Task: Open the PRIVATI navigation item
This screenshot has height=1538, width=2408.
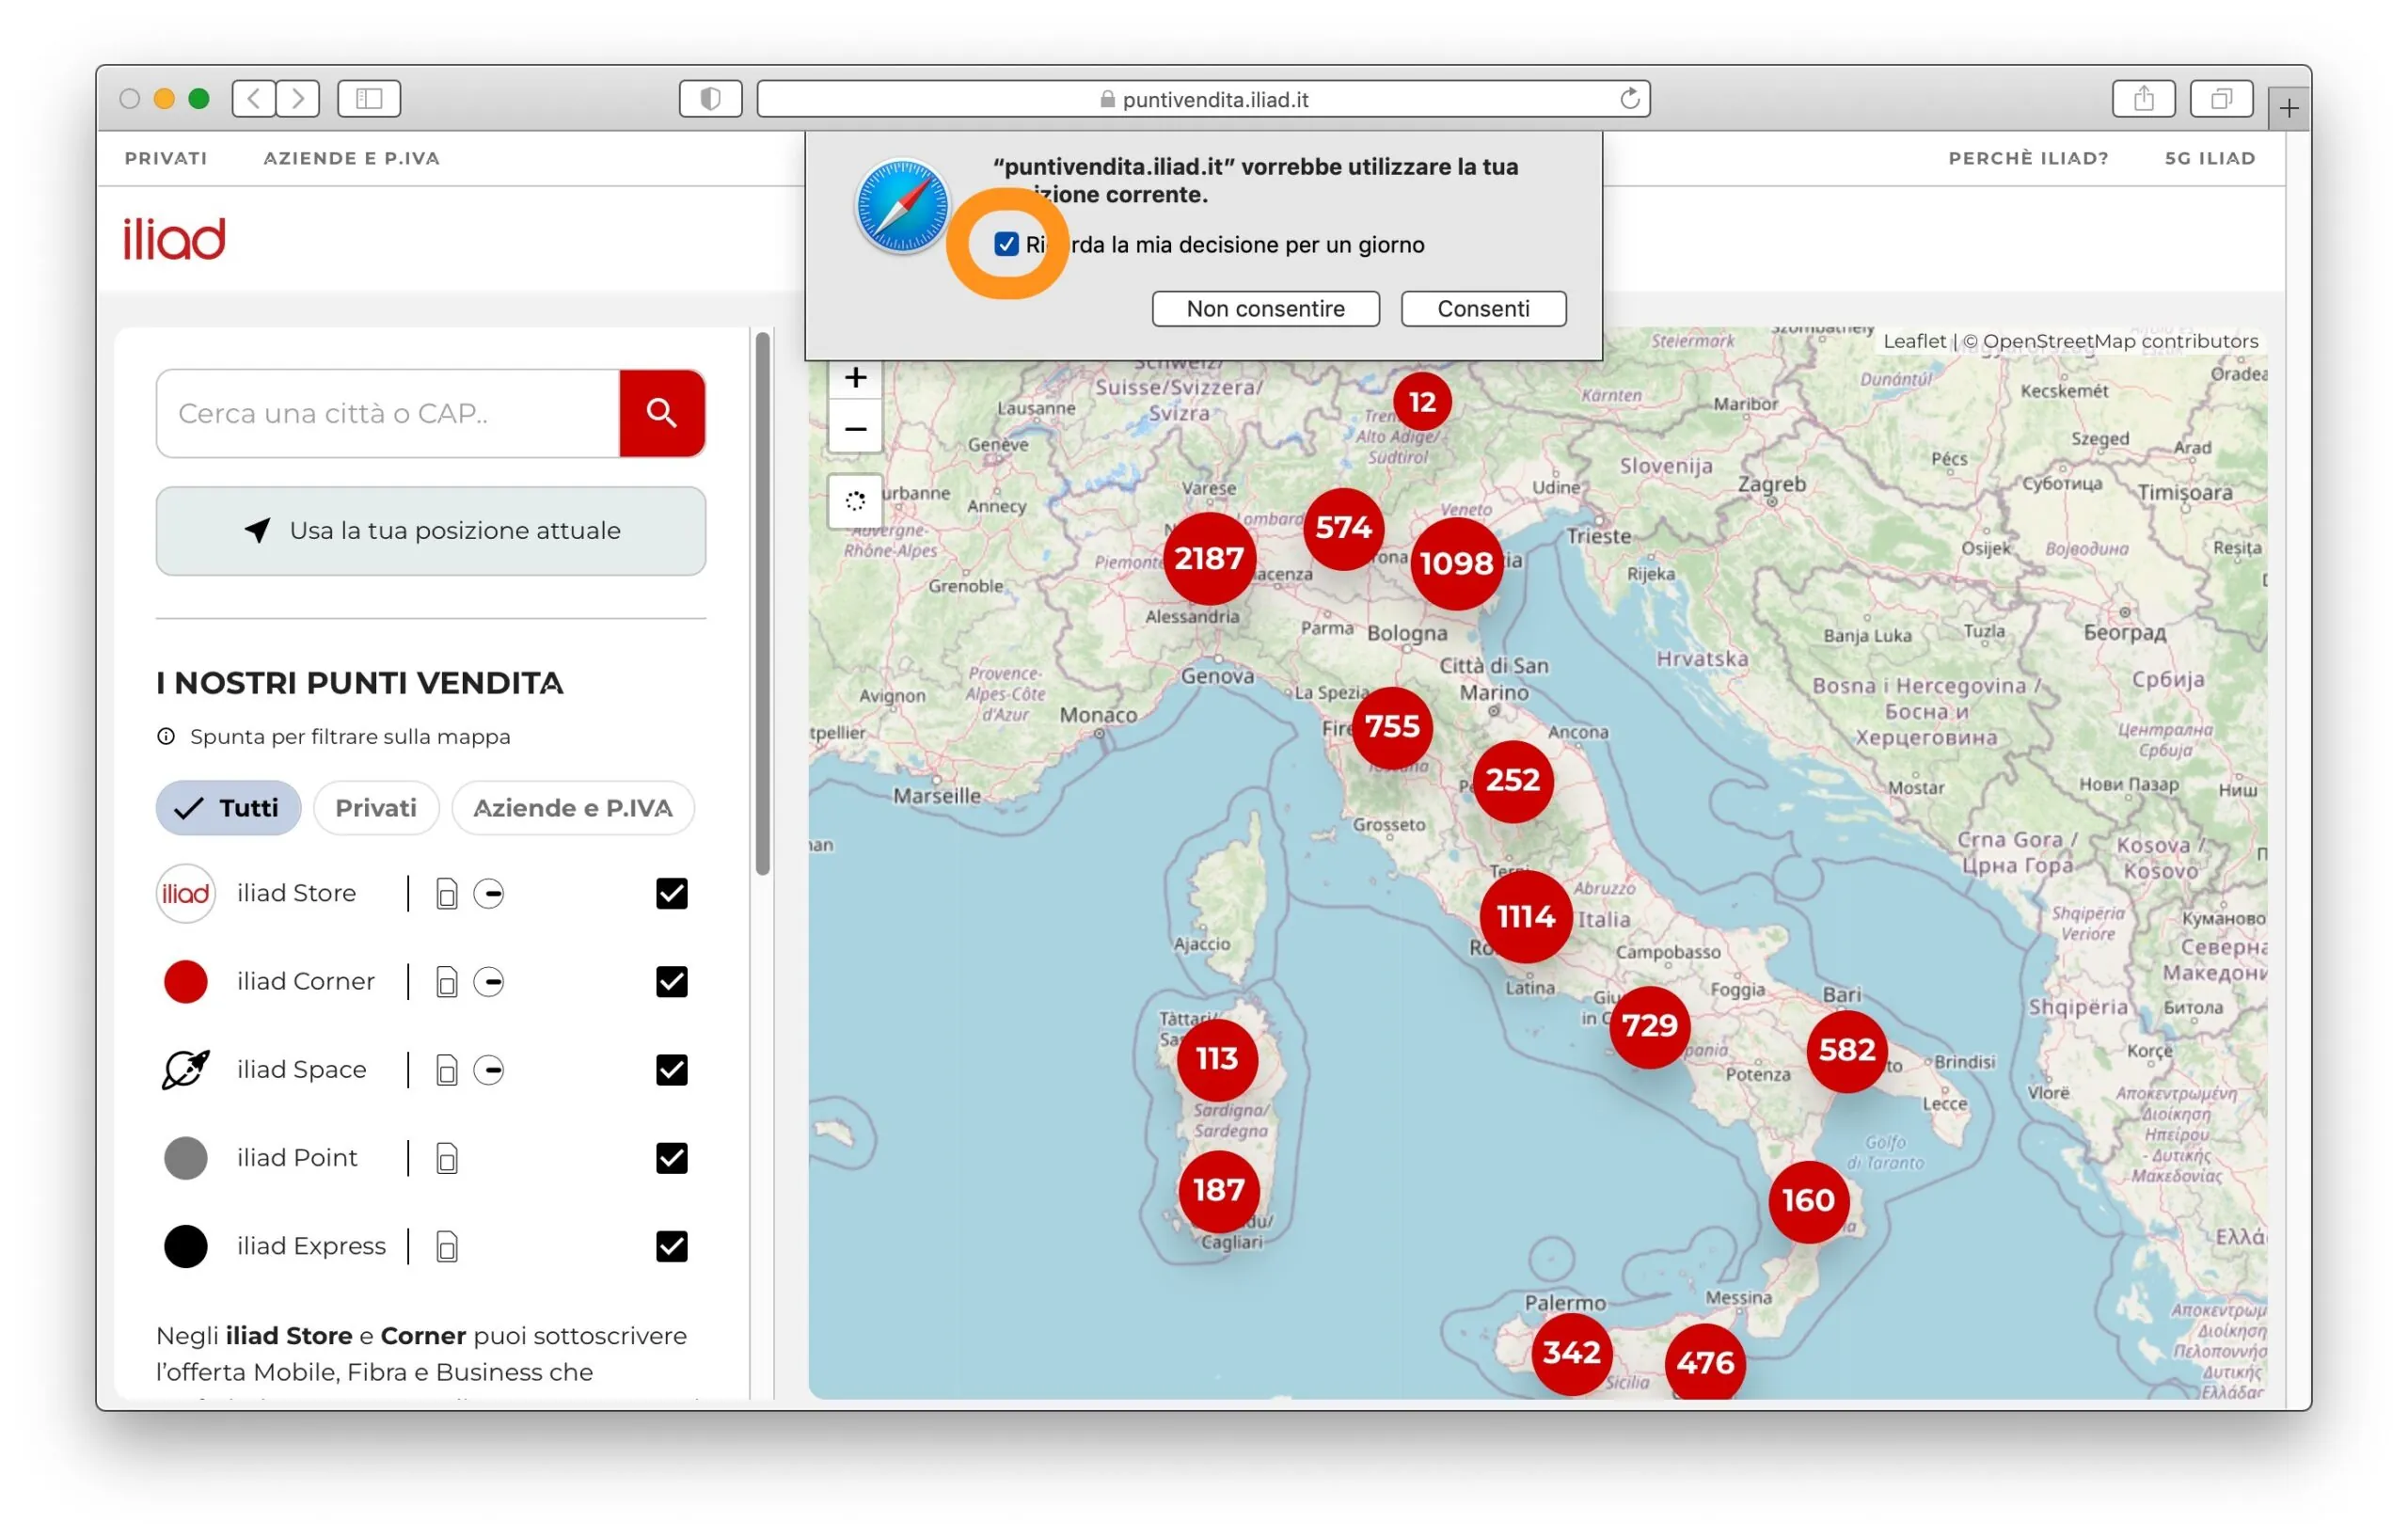Action: [x=166, y=157]
